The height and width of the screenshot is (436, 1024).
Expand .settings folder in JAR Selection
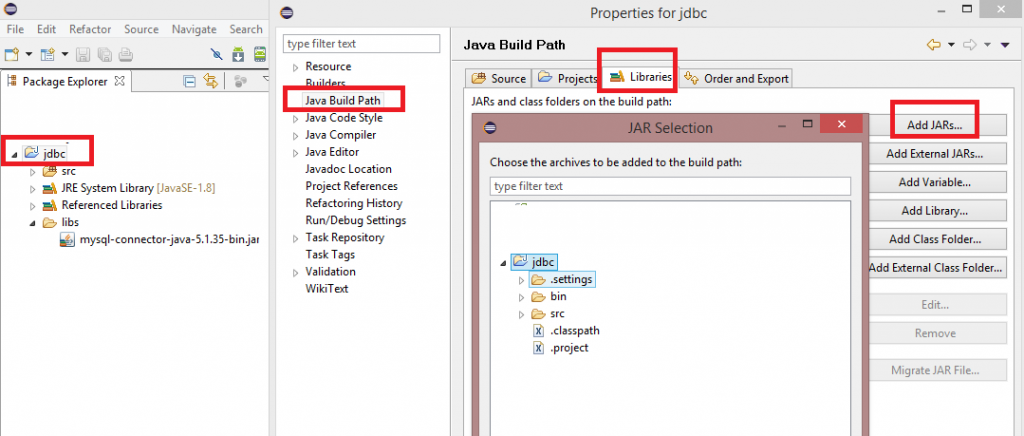coord(521,280)
